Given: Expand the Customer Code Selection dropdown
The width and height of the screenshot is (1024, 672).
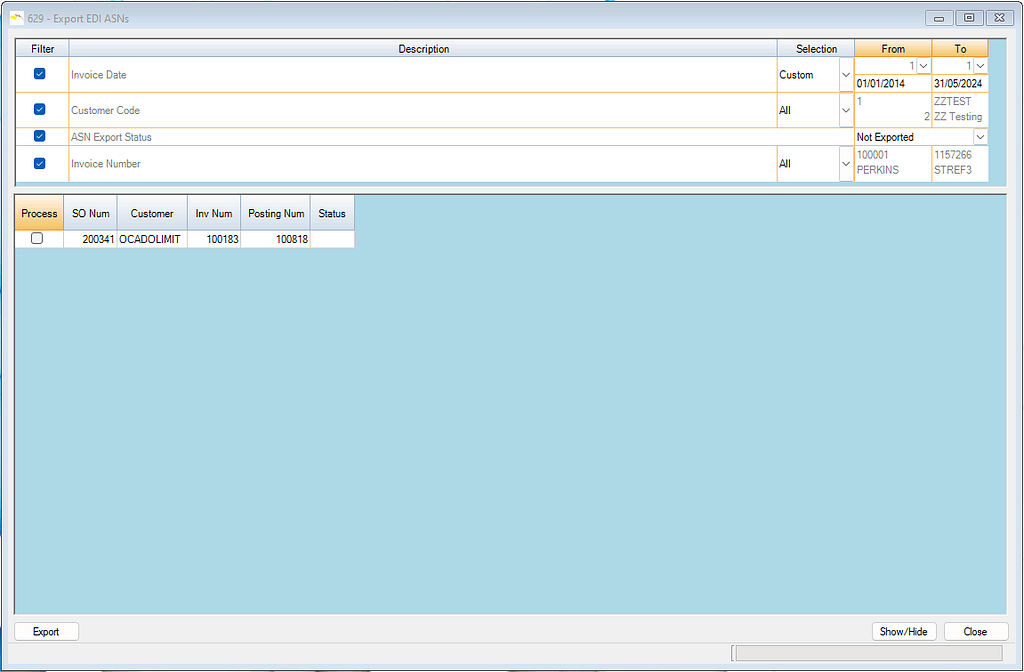Looking at the screenshot, I should 846,111.
